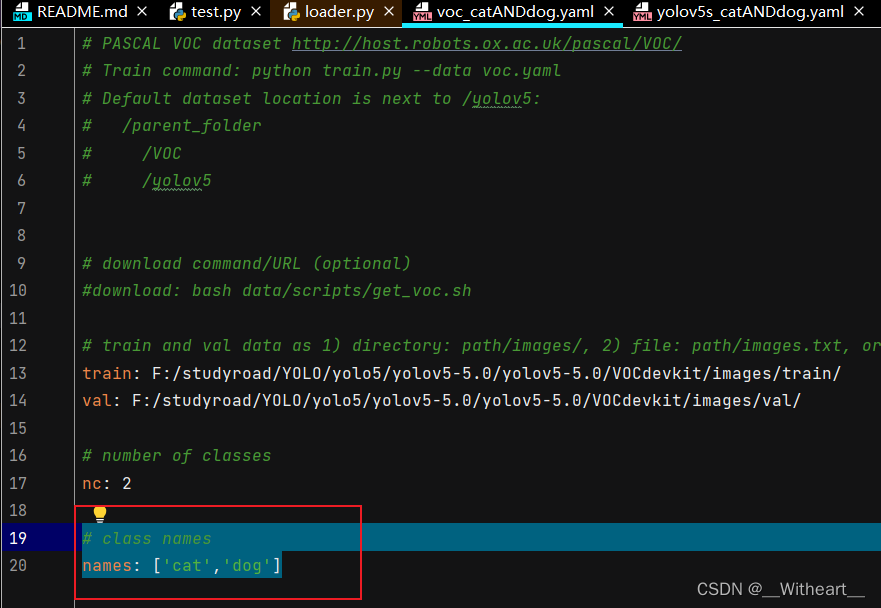Click the 'train and val data' comment line
The height and width of the screenshot is (608, 881).
click(482, 346)
